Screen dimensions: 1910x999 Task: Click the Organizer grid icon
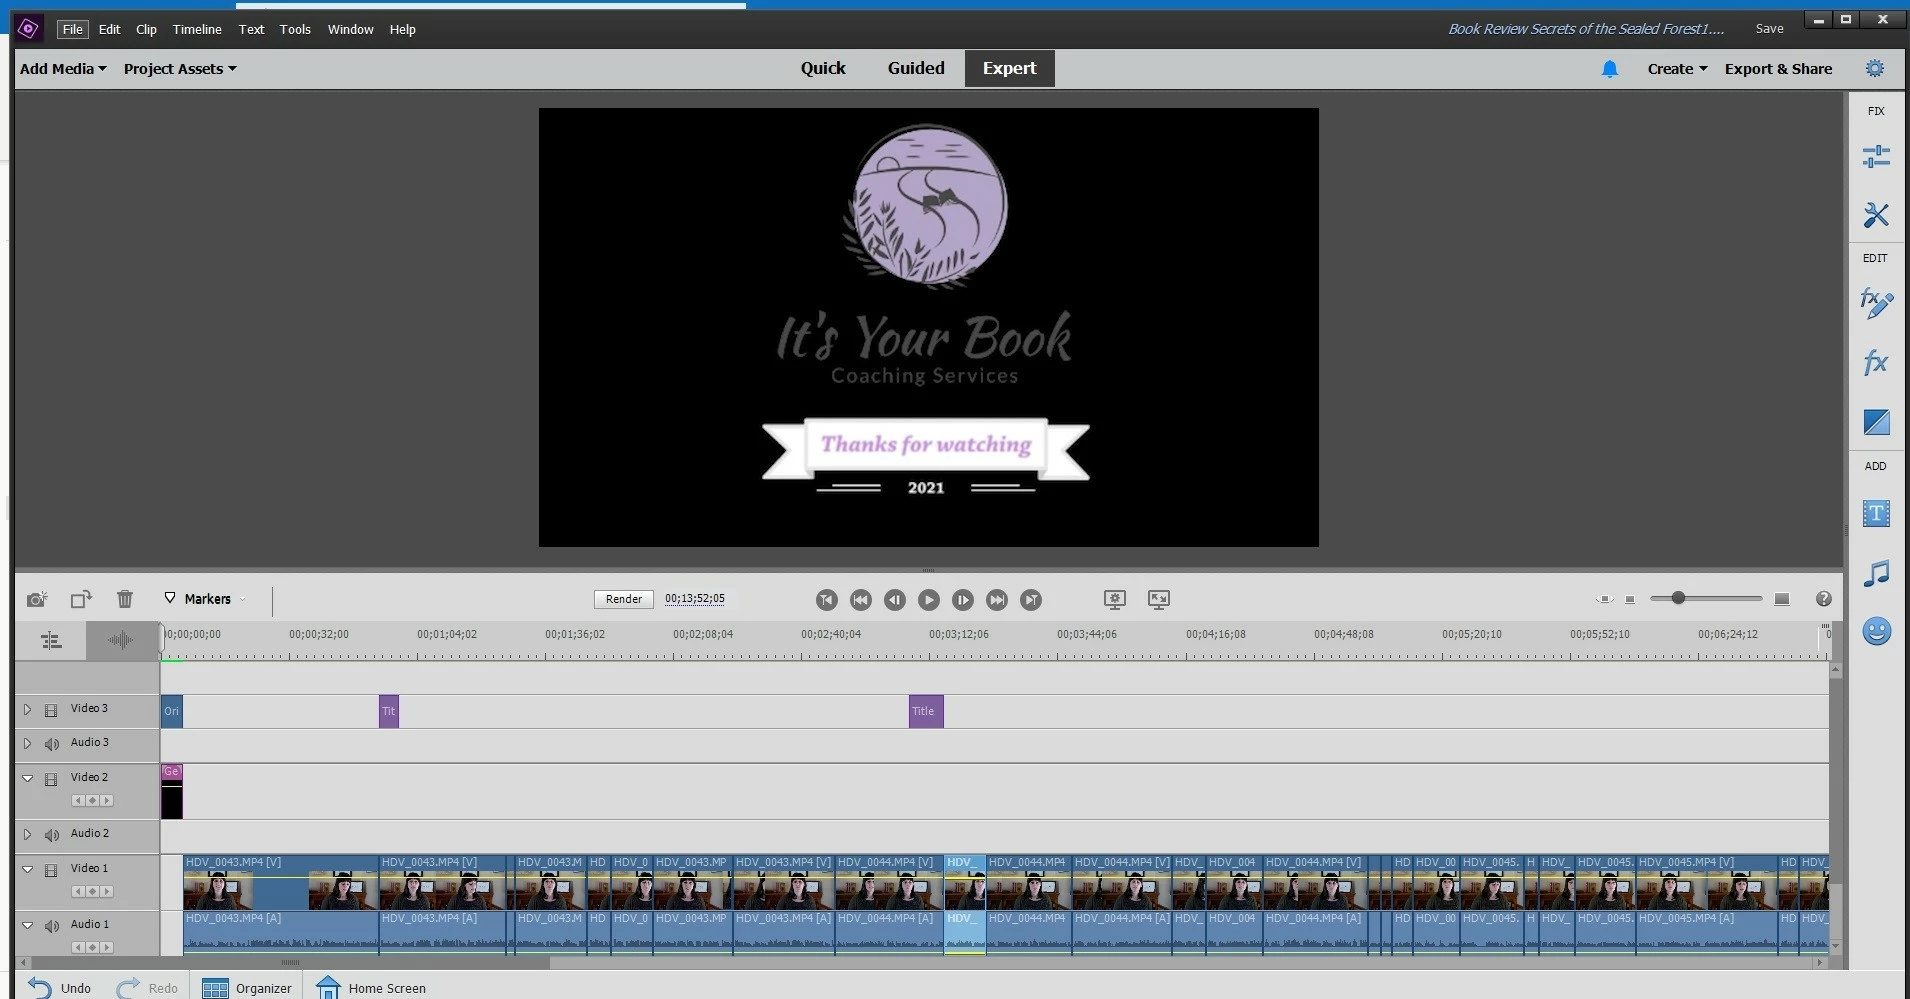tap(215, 988)
